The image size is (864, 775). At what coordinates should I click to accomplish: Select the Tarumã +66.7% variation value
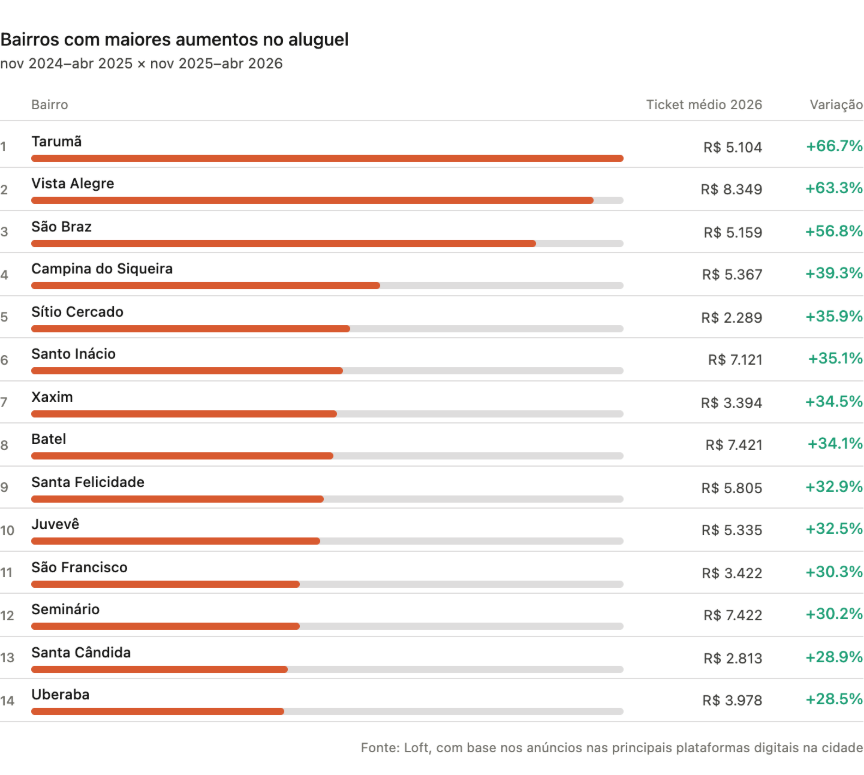[x=833, y=147]
